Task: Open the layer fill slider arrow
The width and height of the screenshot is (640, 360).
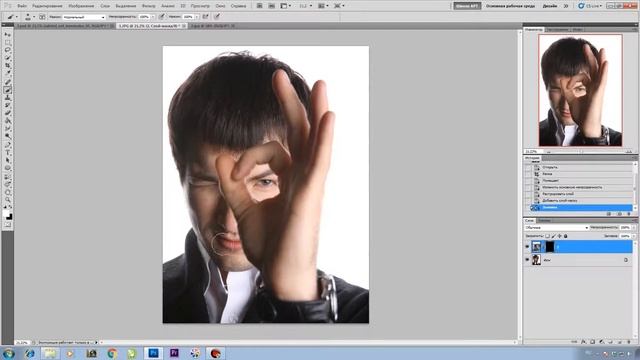Action: pyautogui.click(x=634, y=236)
